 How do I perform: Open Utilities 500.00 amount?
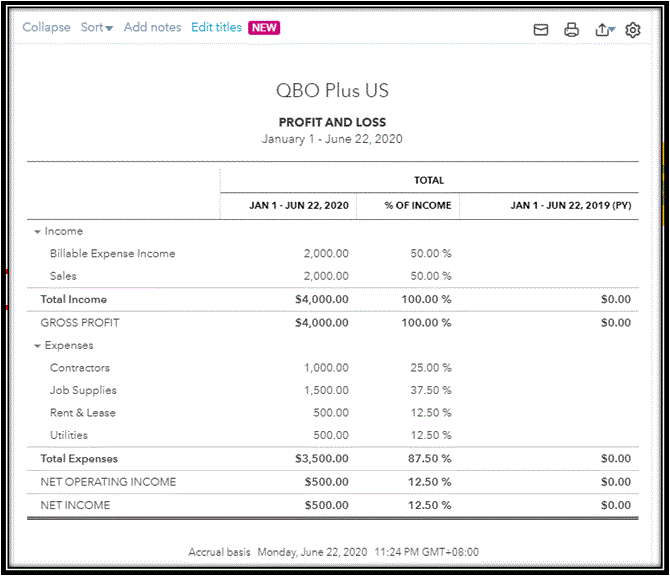point(331,435)
